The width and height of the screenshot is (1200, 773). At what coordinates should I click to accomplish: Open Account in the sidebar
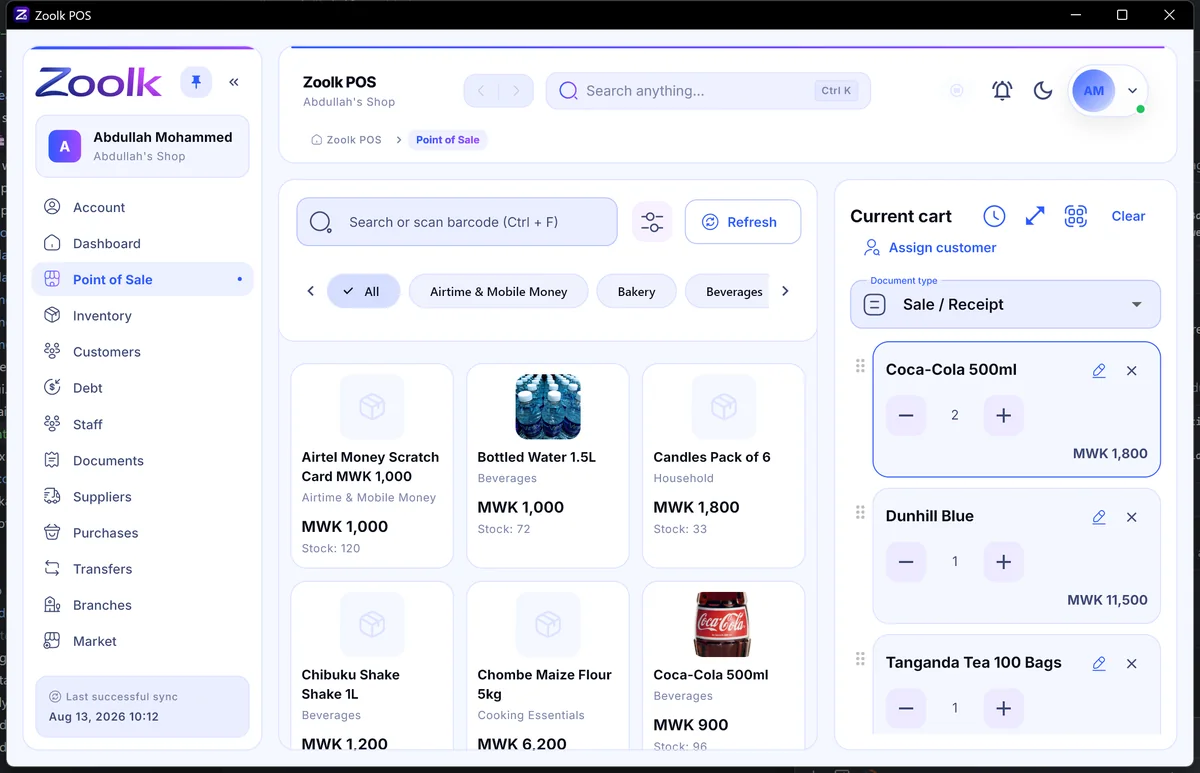click(142, 207)
